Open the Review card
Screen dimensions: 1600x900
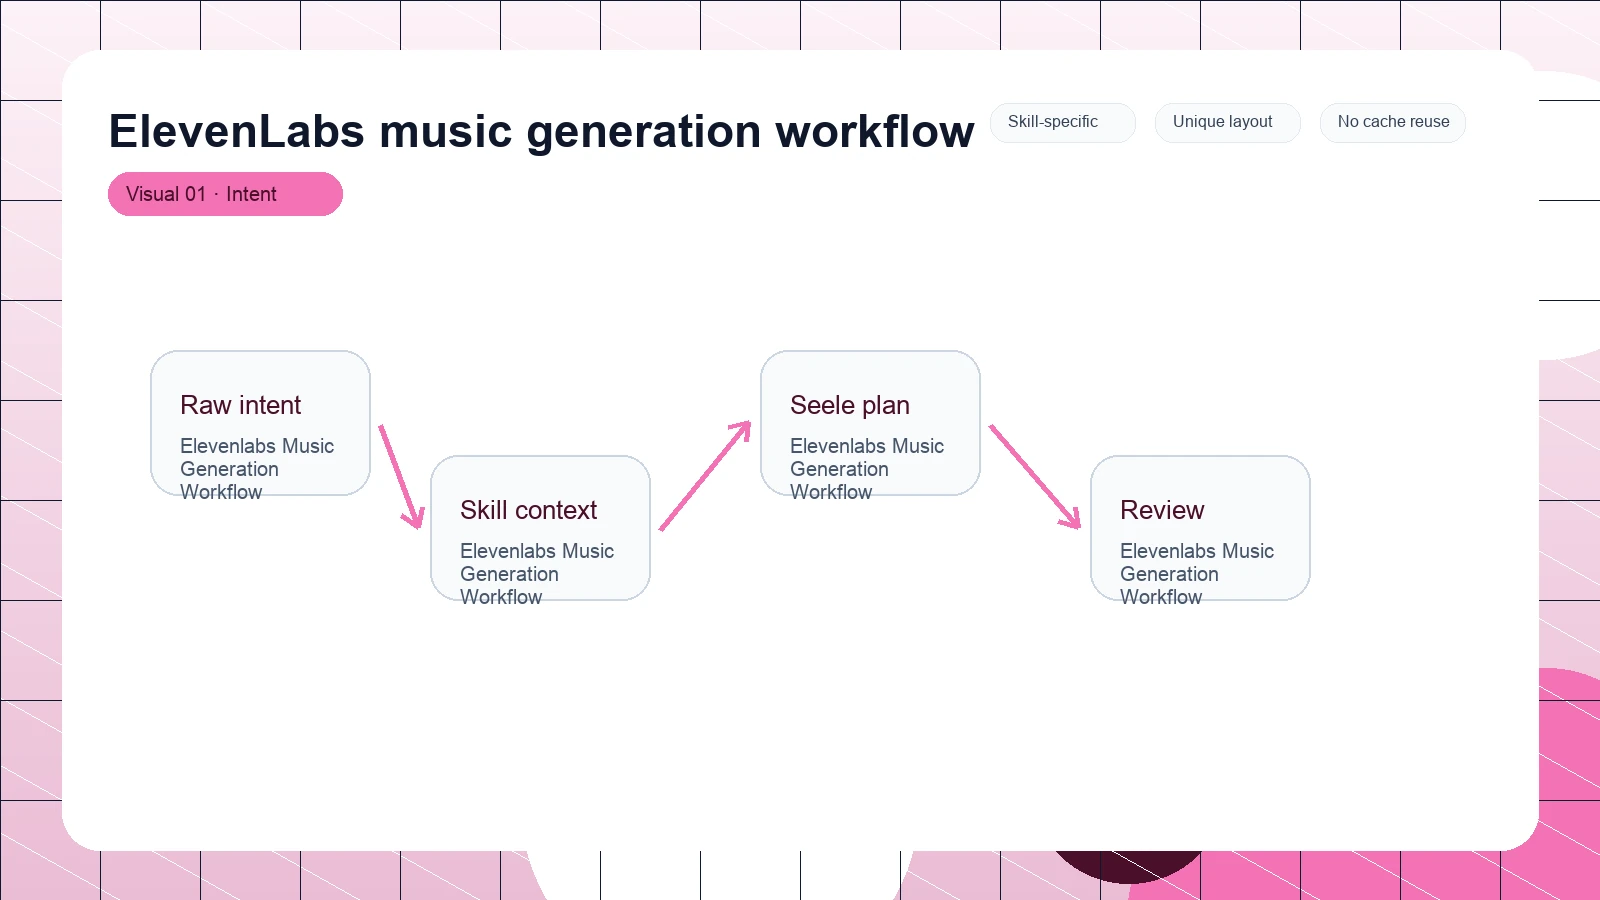point(1201,528)
